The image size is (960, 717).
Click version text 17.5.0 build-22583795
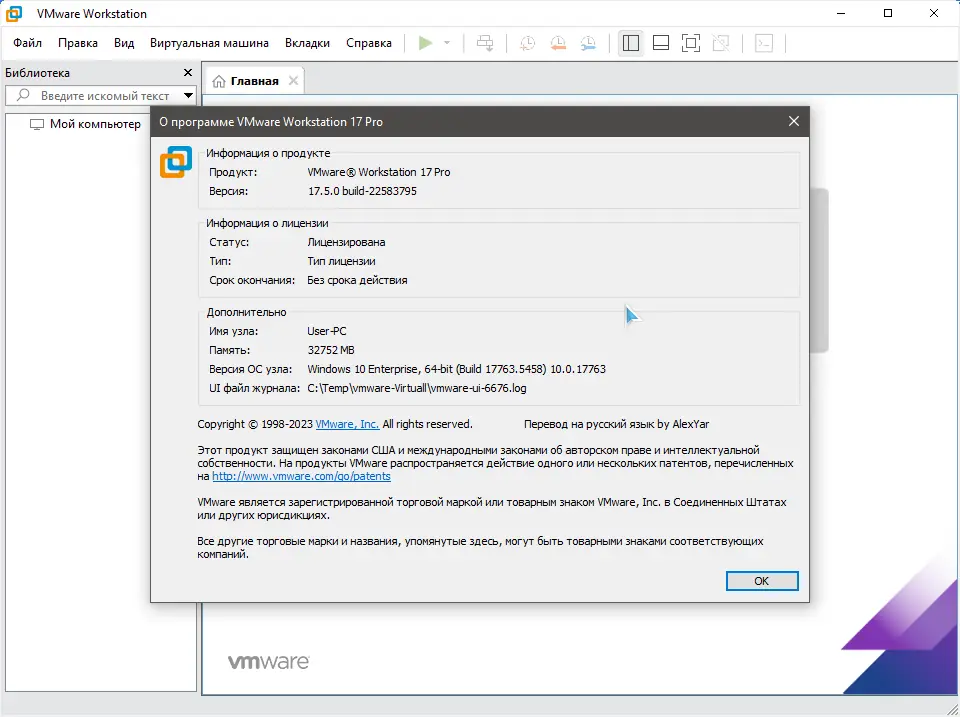click(362, 191)
